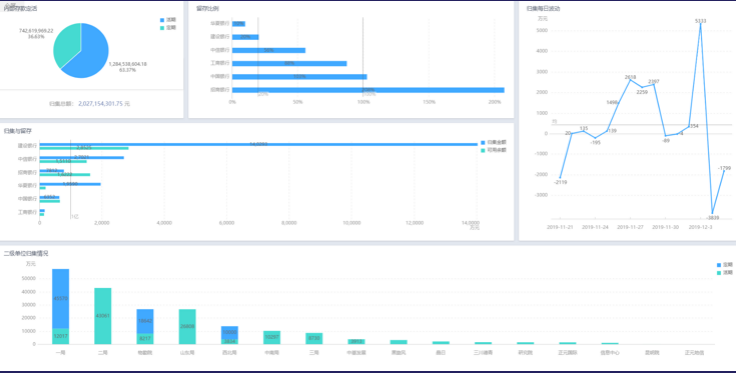This screenshot has width=736, height=373.
Task: Toggle 定期 legend in the bottom column chart
Action: point(725,265)
